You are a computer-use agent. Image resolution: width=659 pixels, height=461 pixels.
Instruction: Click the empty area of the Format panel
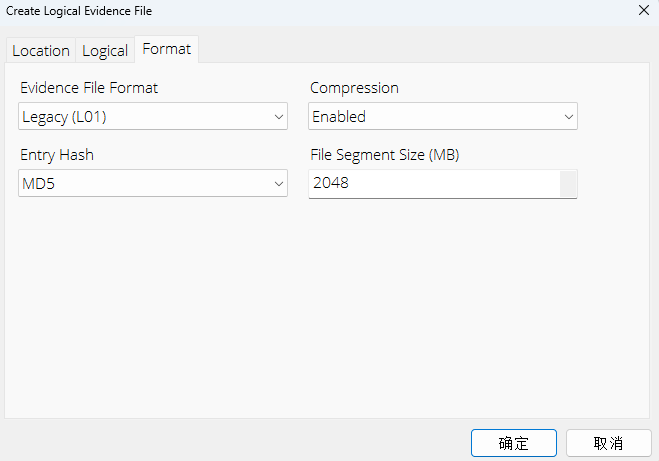[x=328, y=310]
